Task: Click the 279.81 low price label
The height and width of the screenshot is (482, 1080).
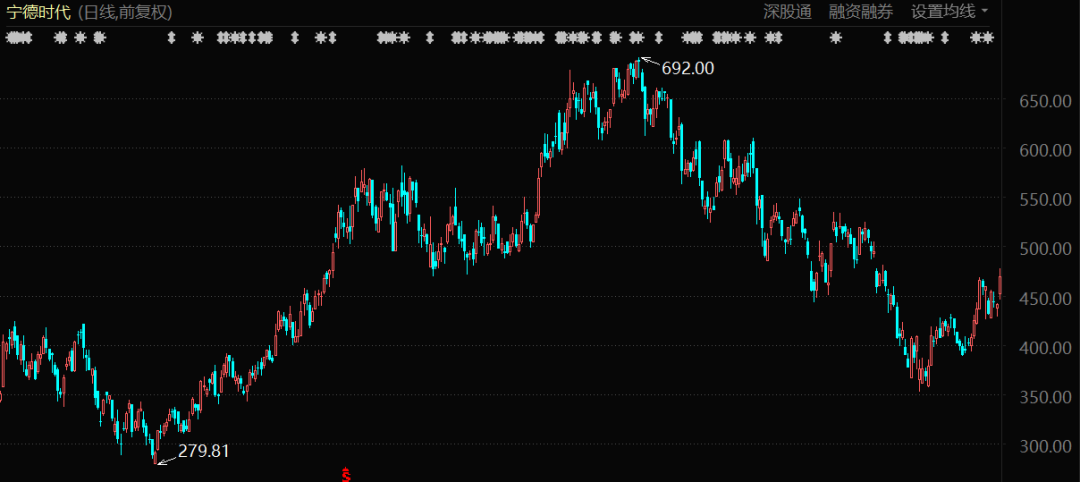Action: 203,451
